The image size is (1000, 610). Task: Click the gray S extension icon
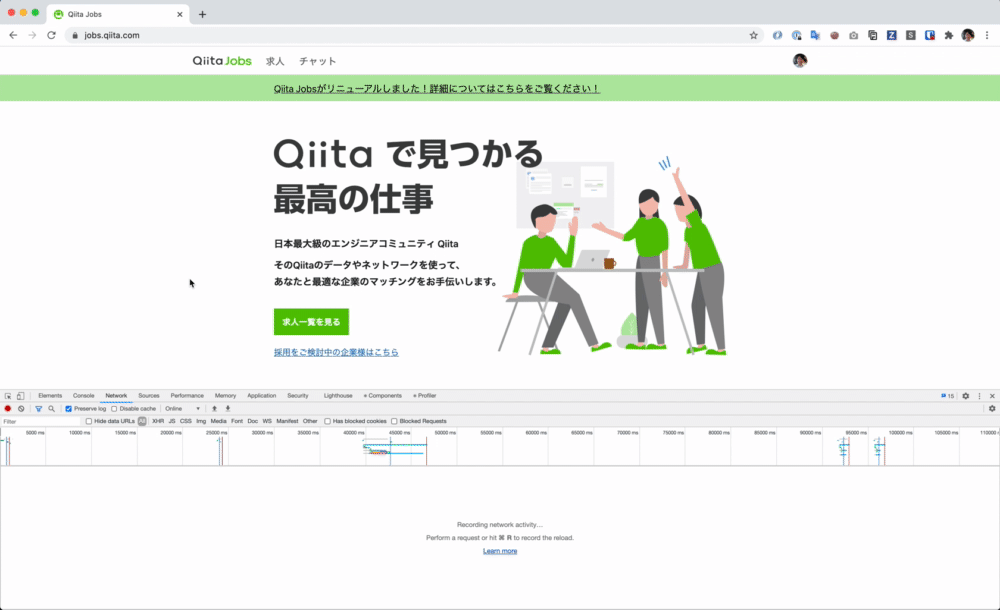click(x=911, y=35)
